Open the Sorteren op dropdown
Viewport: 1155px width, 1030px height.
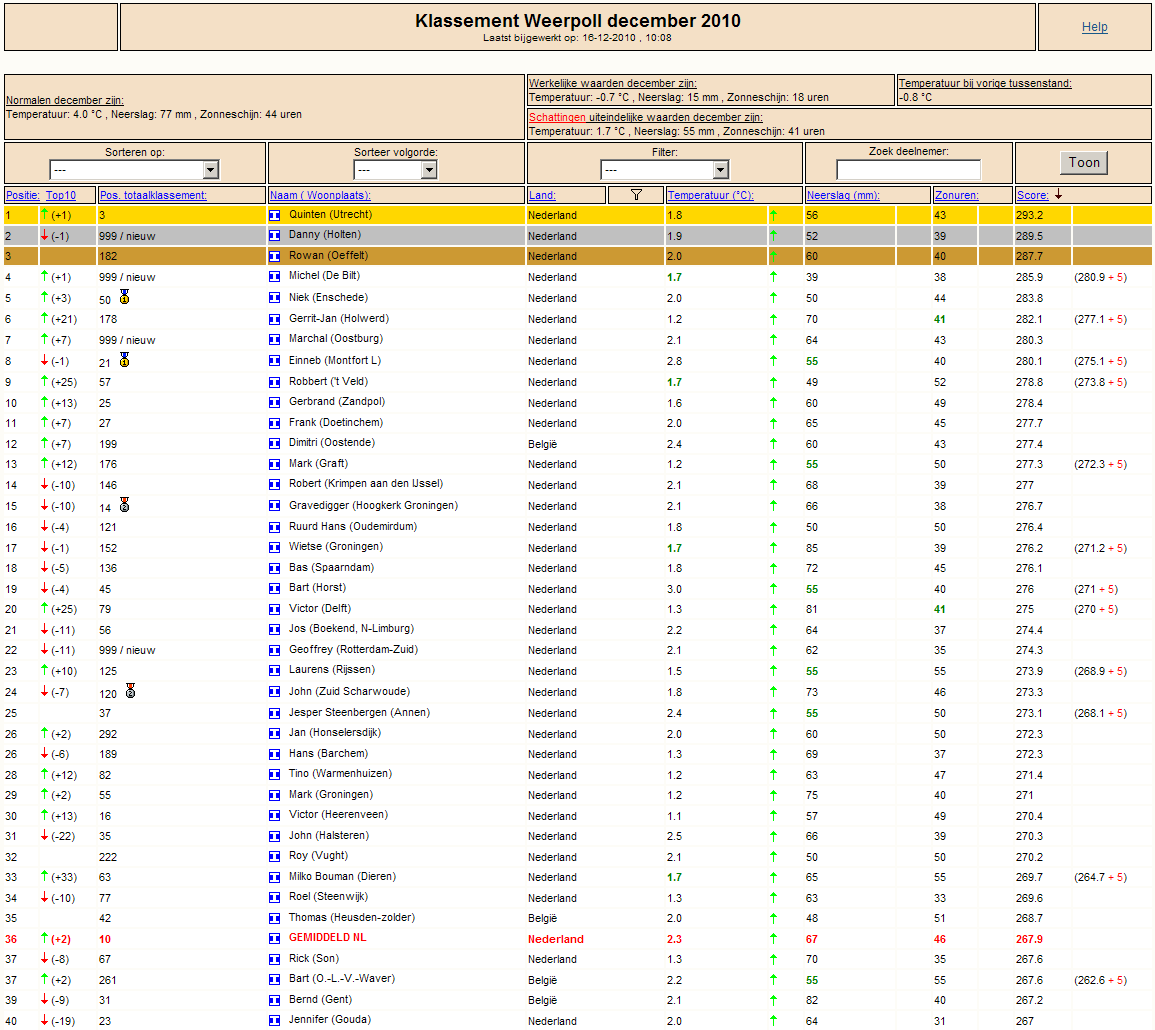pos(134,170)
